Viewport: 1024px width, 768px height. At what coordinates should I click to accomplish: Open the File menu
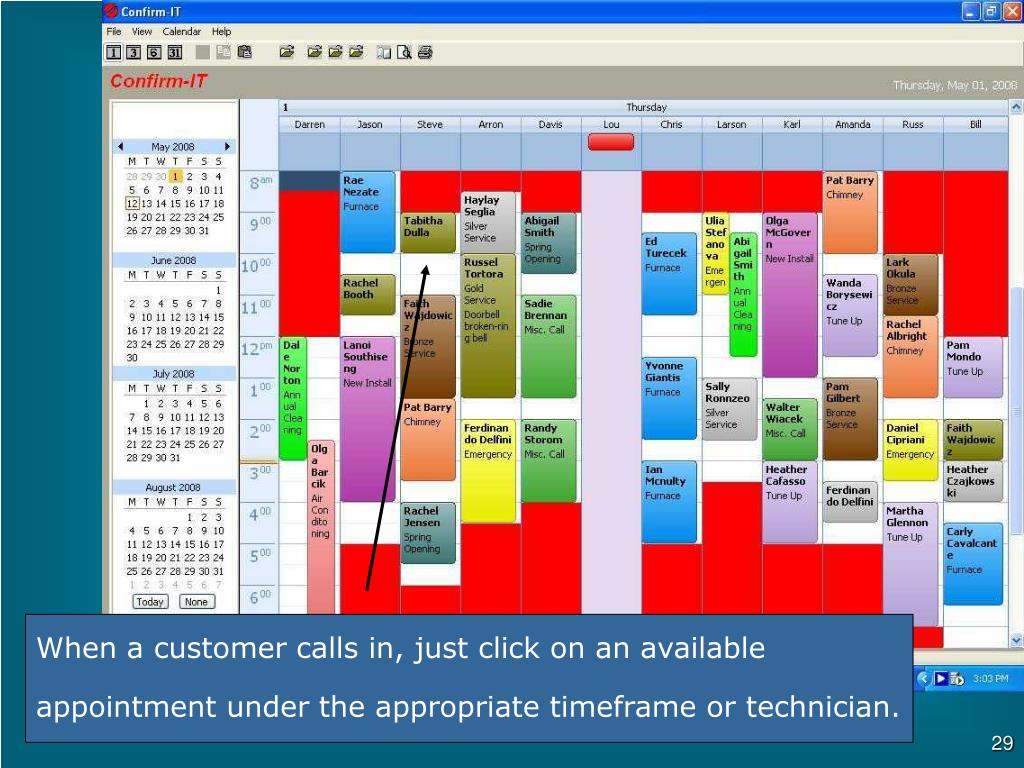(x=114, y=31)
